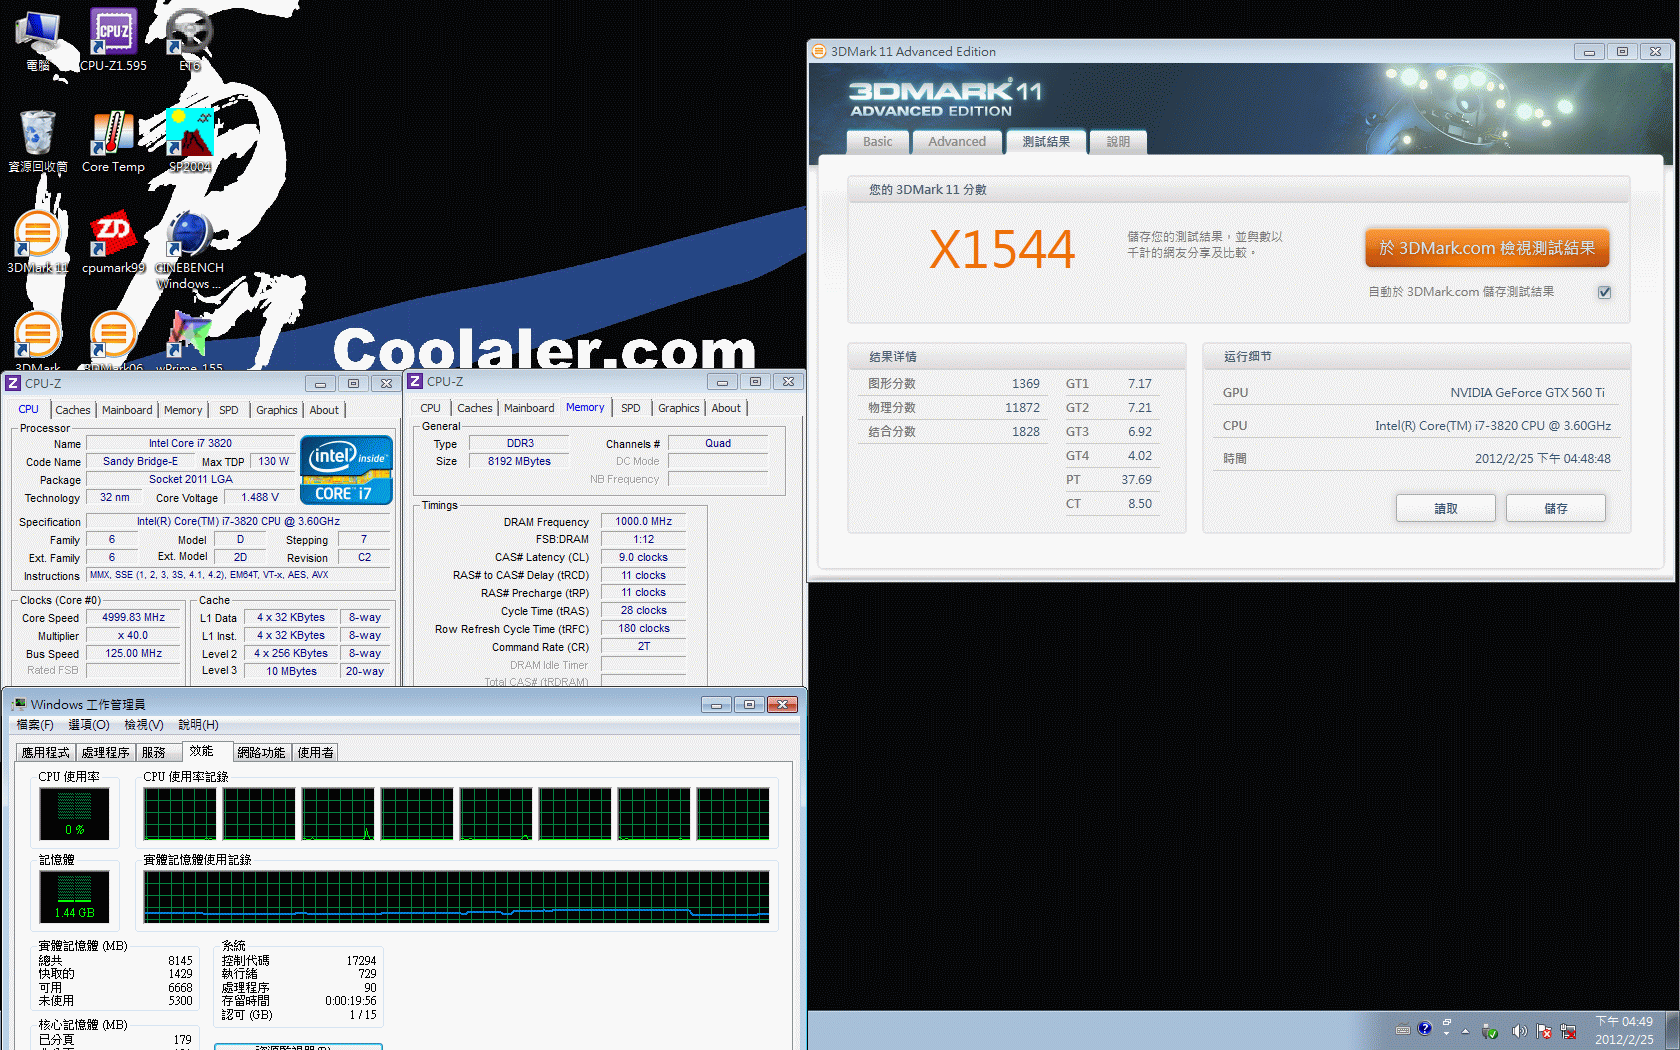Select CPU tab in right CPU-Z window
Viewport: 1680px width, 1050px height.
click(x=431, y=408)
